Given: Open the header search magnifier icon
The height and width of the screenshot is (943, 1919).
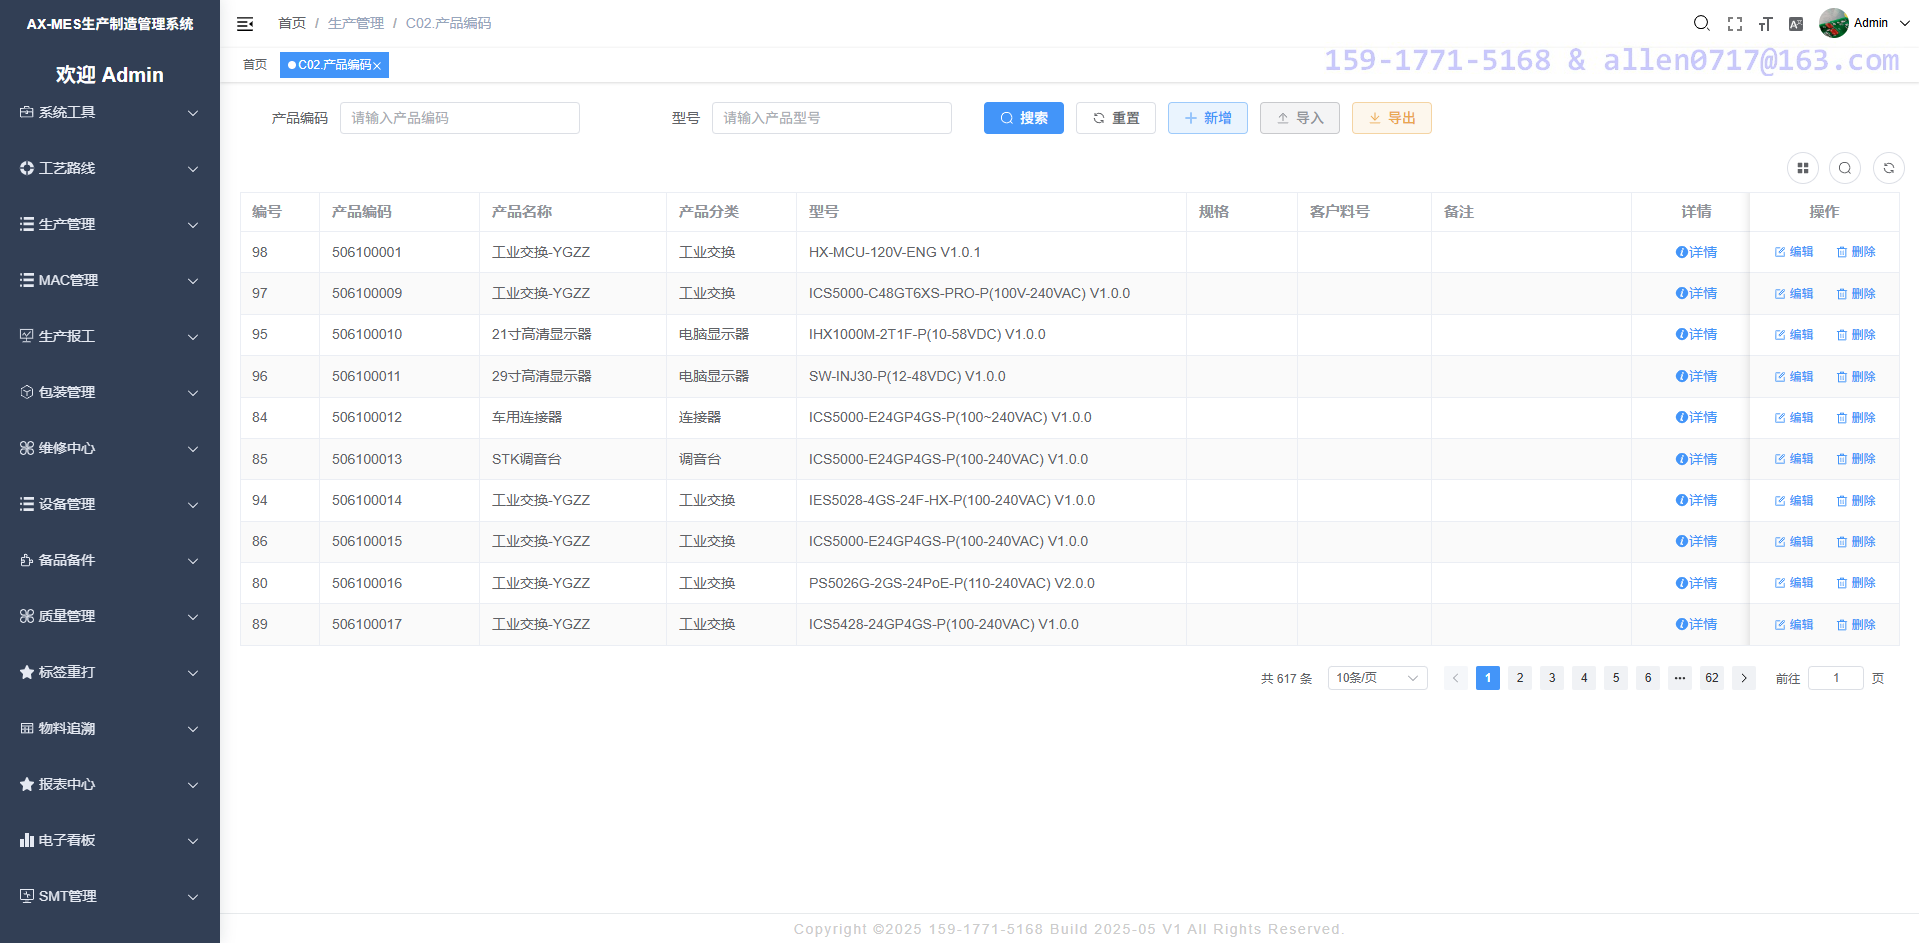Looking at the screenshot, I should 1701,23.
